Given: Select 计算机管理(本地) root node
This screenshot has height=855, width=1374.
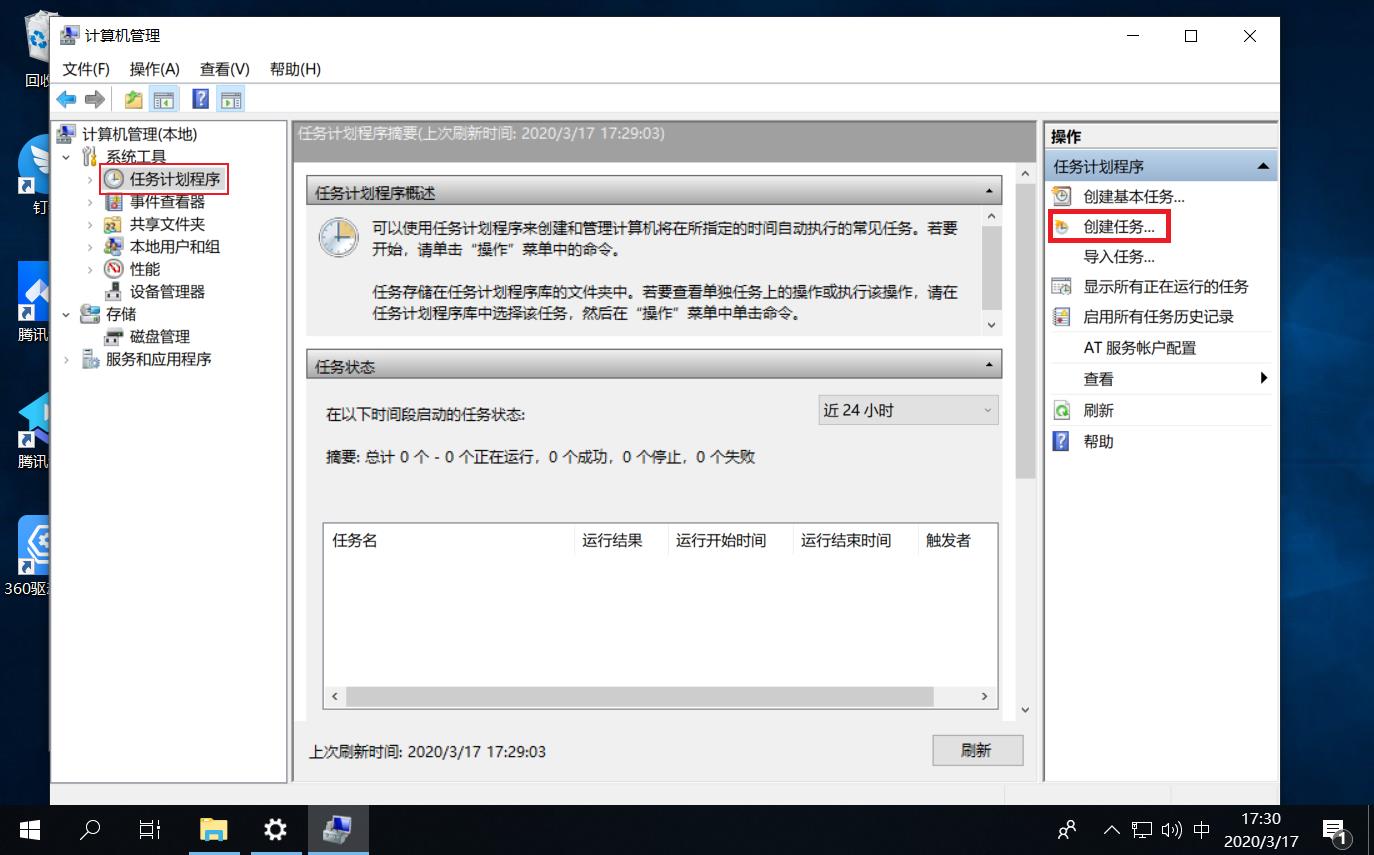Looking at the screenshot, I should coord(140,134).
